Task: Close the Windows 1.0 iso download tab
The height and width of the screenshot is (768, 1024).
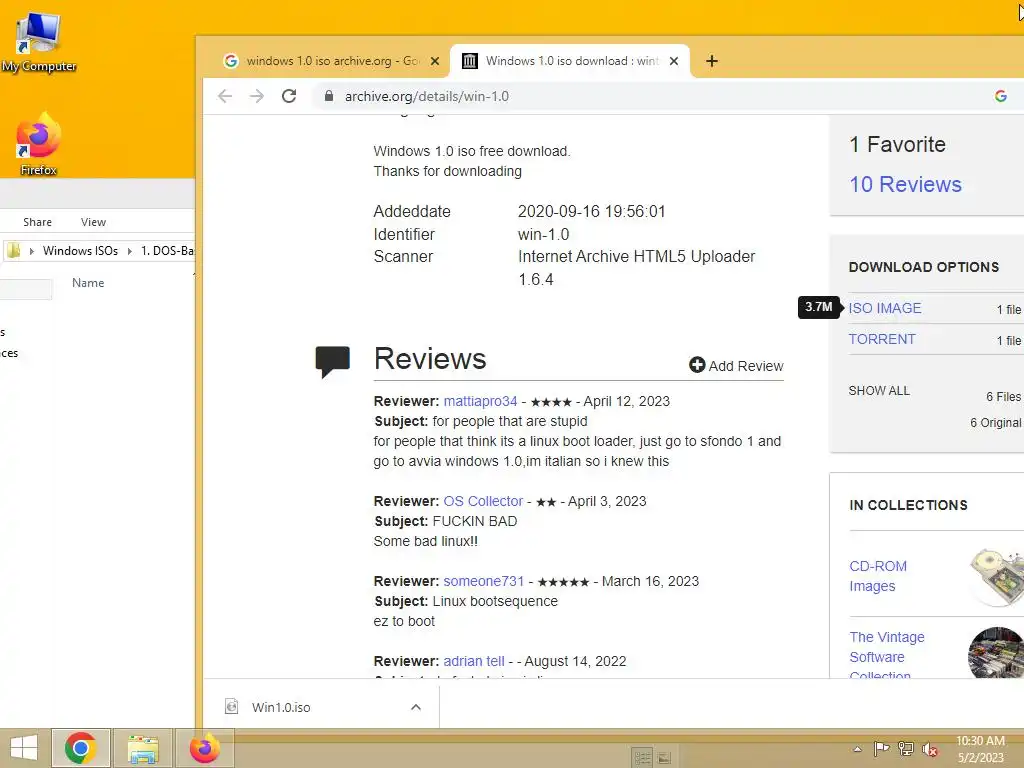Action: pyautogui.click(x=674, y=61)
